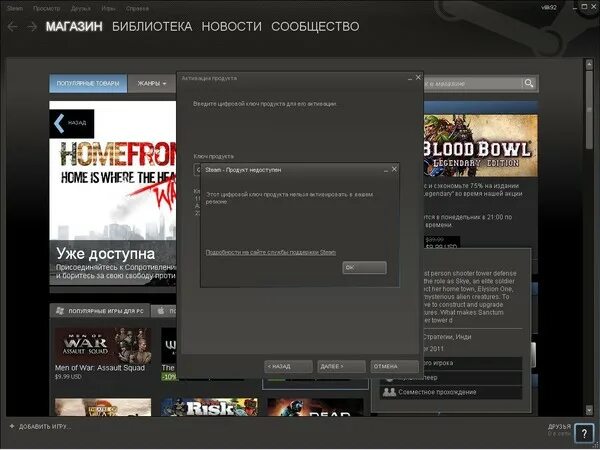Switch to the Apple Mac games tab

[x=163, y=311]
